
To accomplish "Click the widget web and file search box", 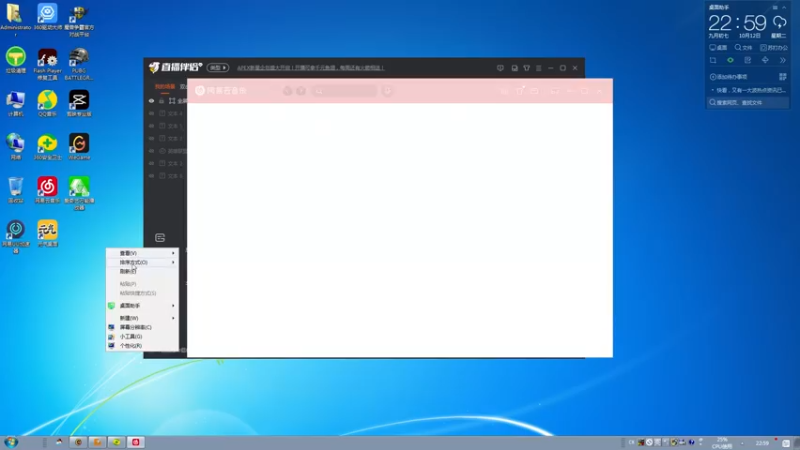I will (x=748, y=103).
